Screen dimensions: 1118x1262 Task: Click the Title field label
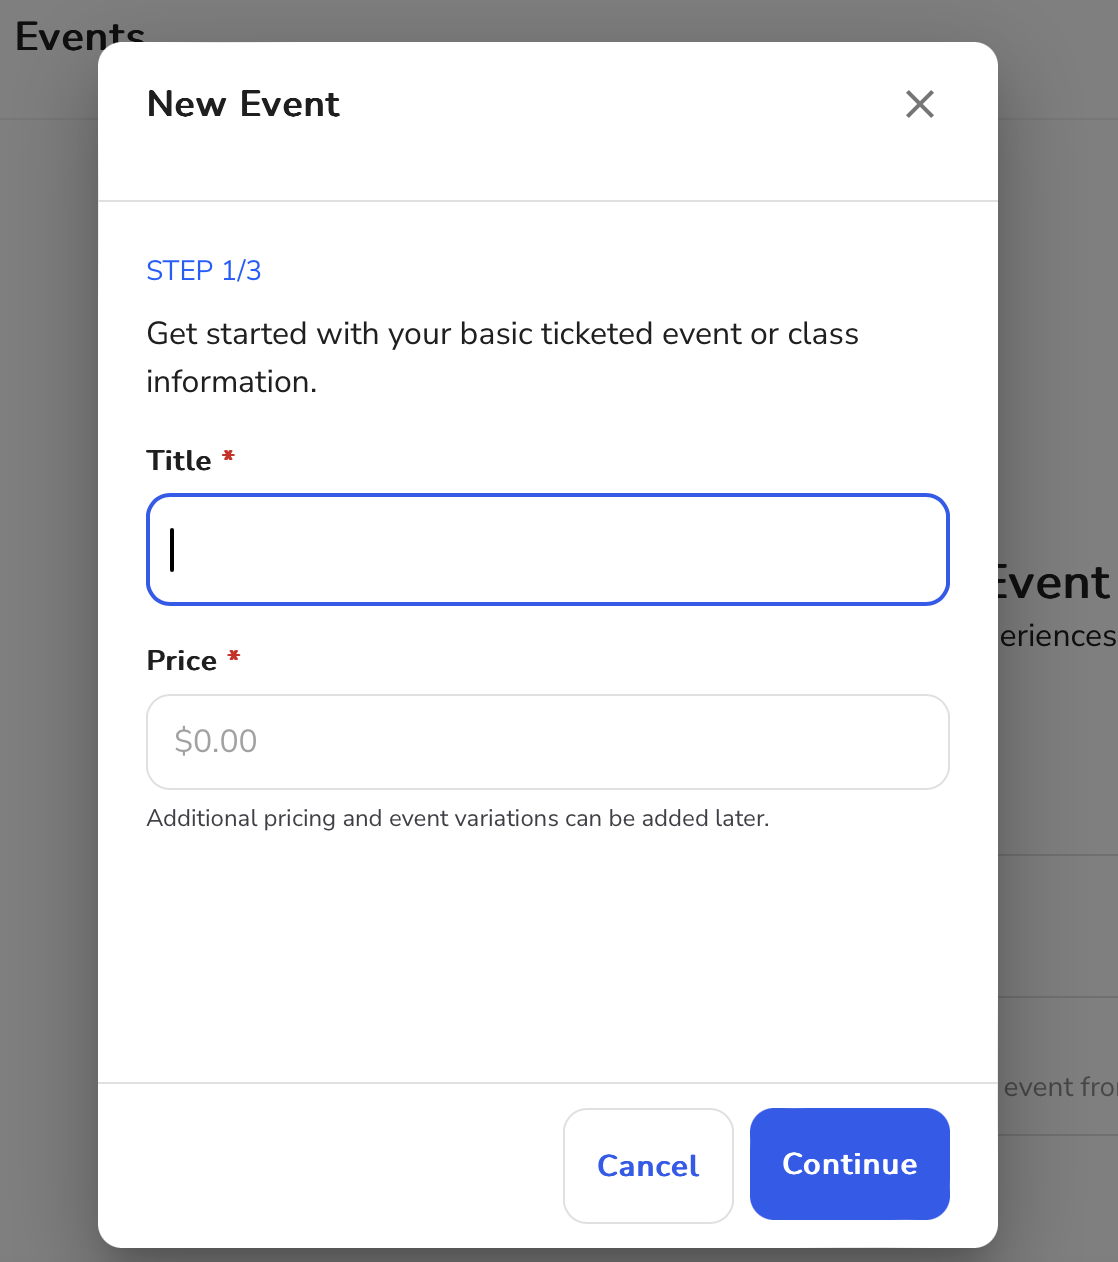(179, 460)
